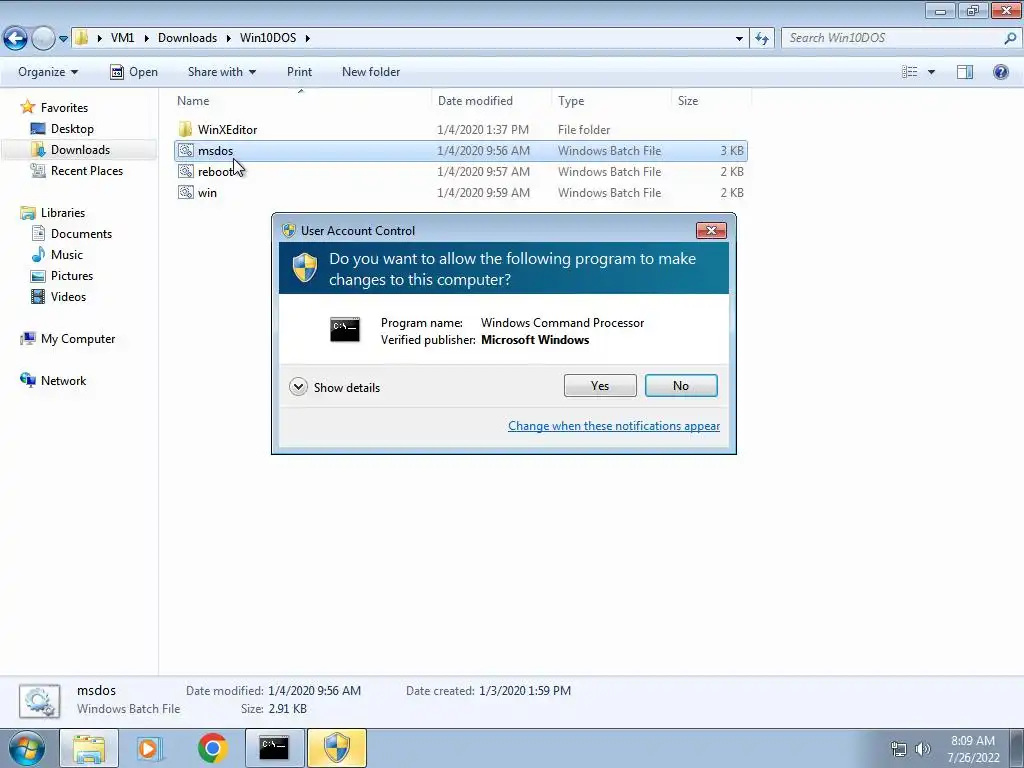Click the Win10DOS breadcrumb
1024x768 pixels.
(268, 38)
